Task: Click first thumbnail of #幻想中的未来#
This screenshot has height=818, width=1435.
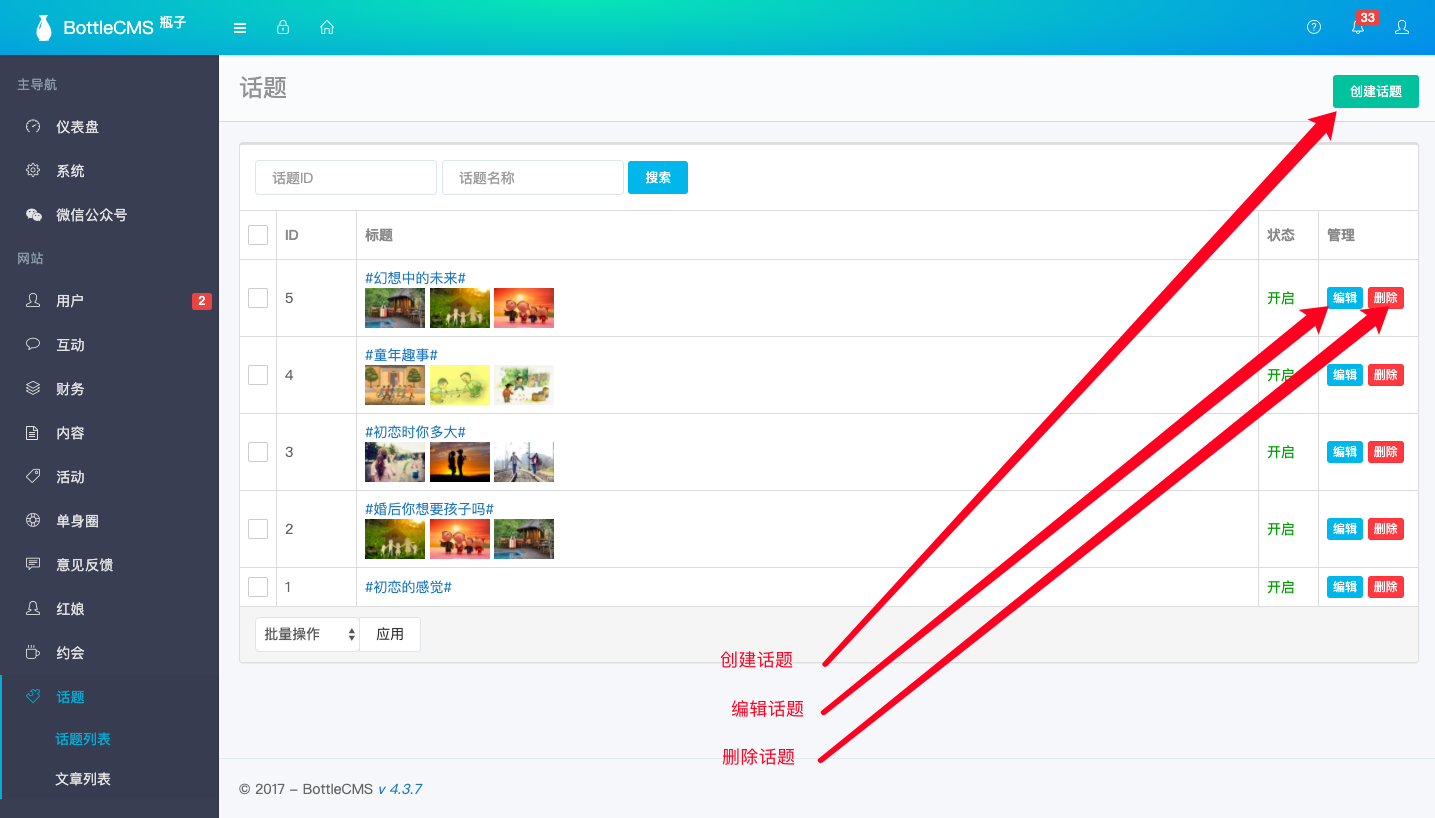Action: (x=395, y=308)
